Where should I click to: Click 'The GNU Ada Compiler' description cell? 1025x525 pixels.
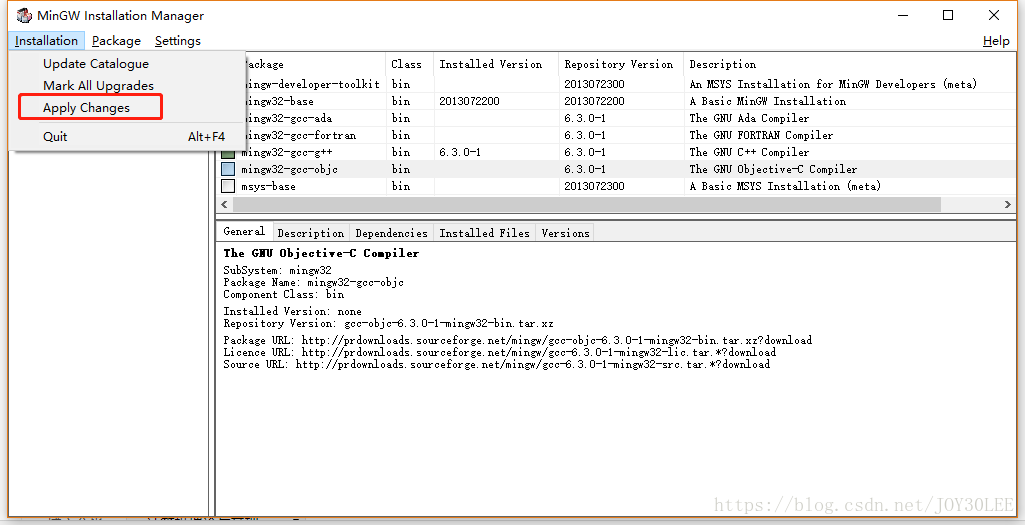click(749, 118)
